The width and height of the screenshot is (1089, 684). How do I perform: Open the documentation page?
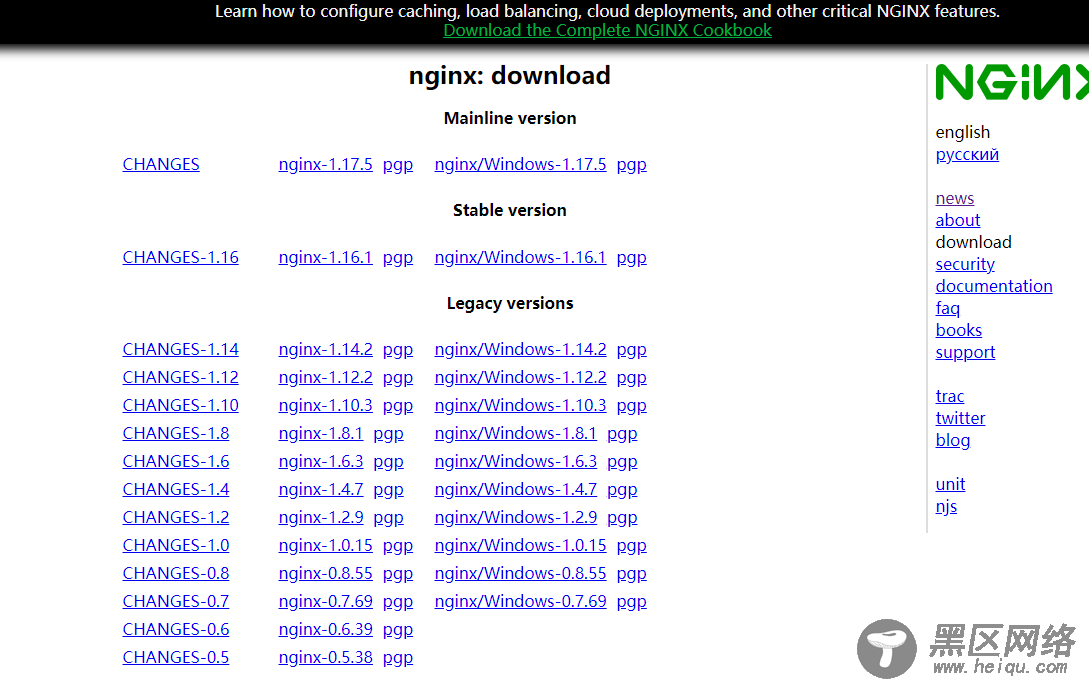pos(994,287)
